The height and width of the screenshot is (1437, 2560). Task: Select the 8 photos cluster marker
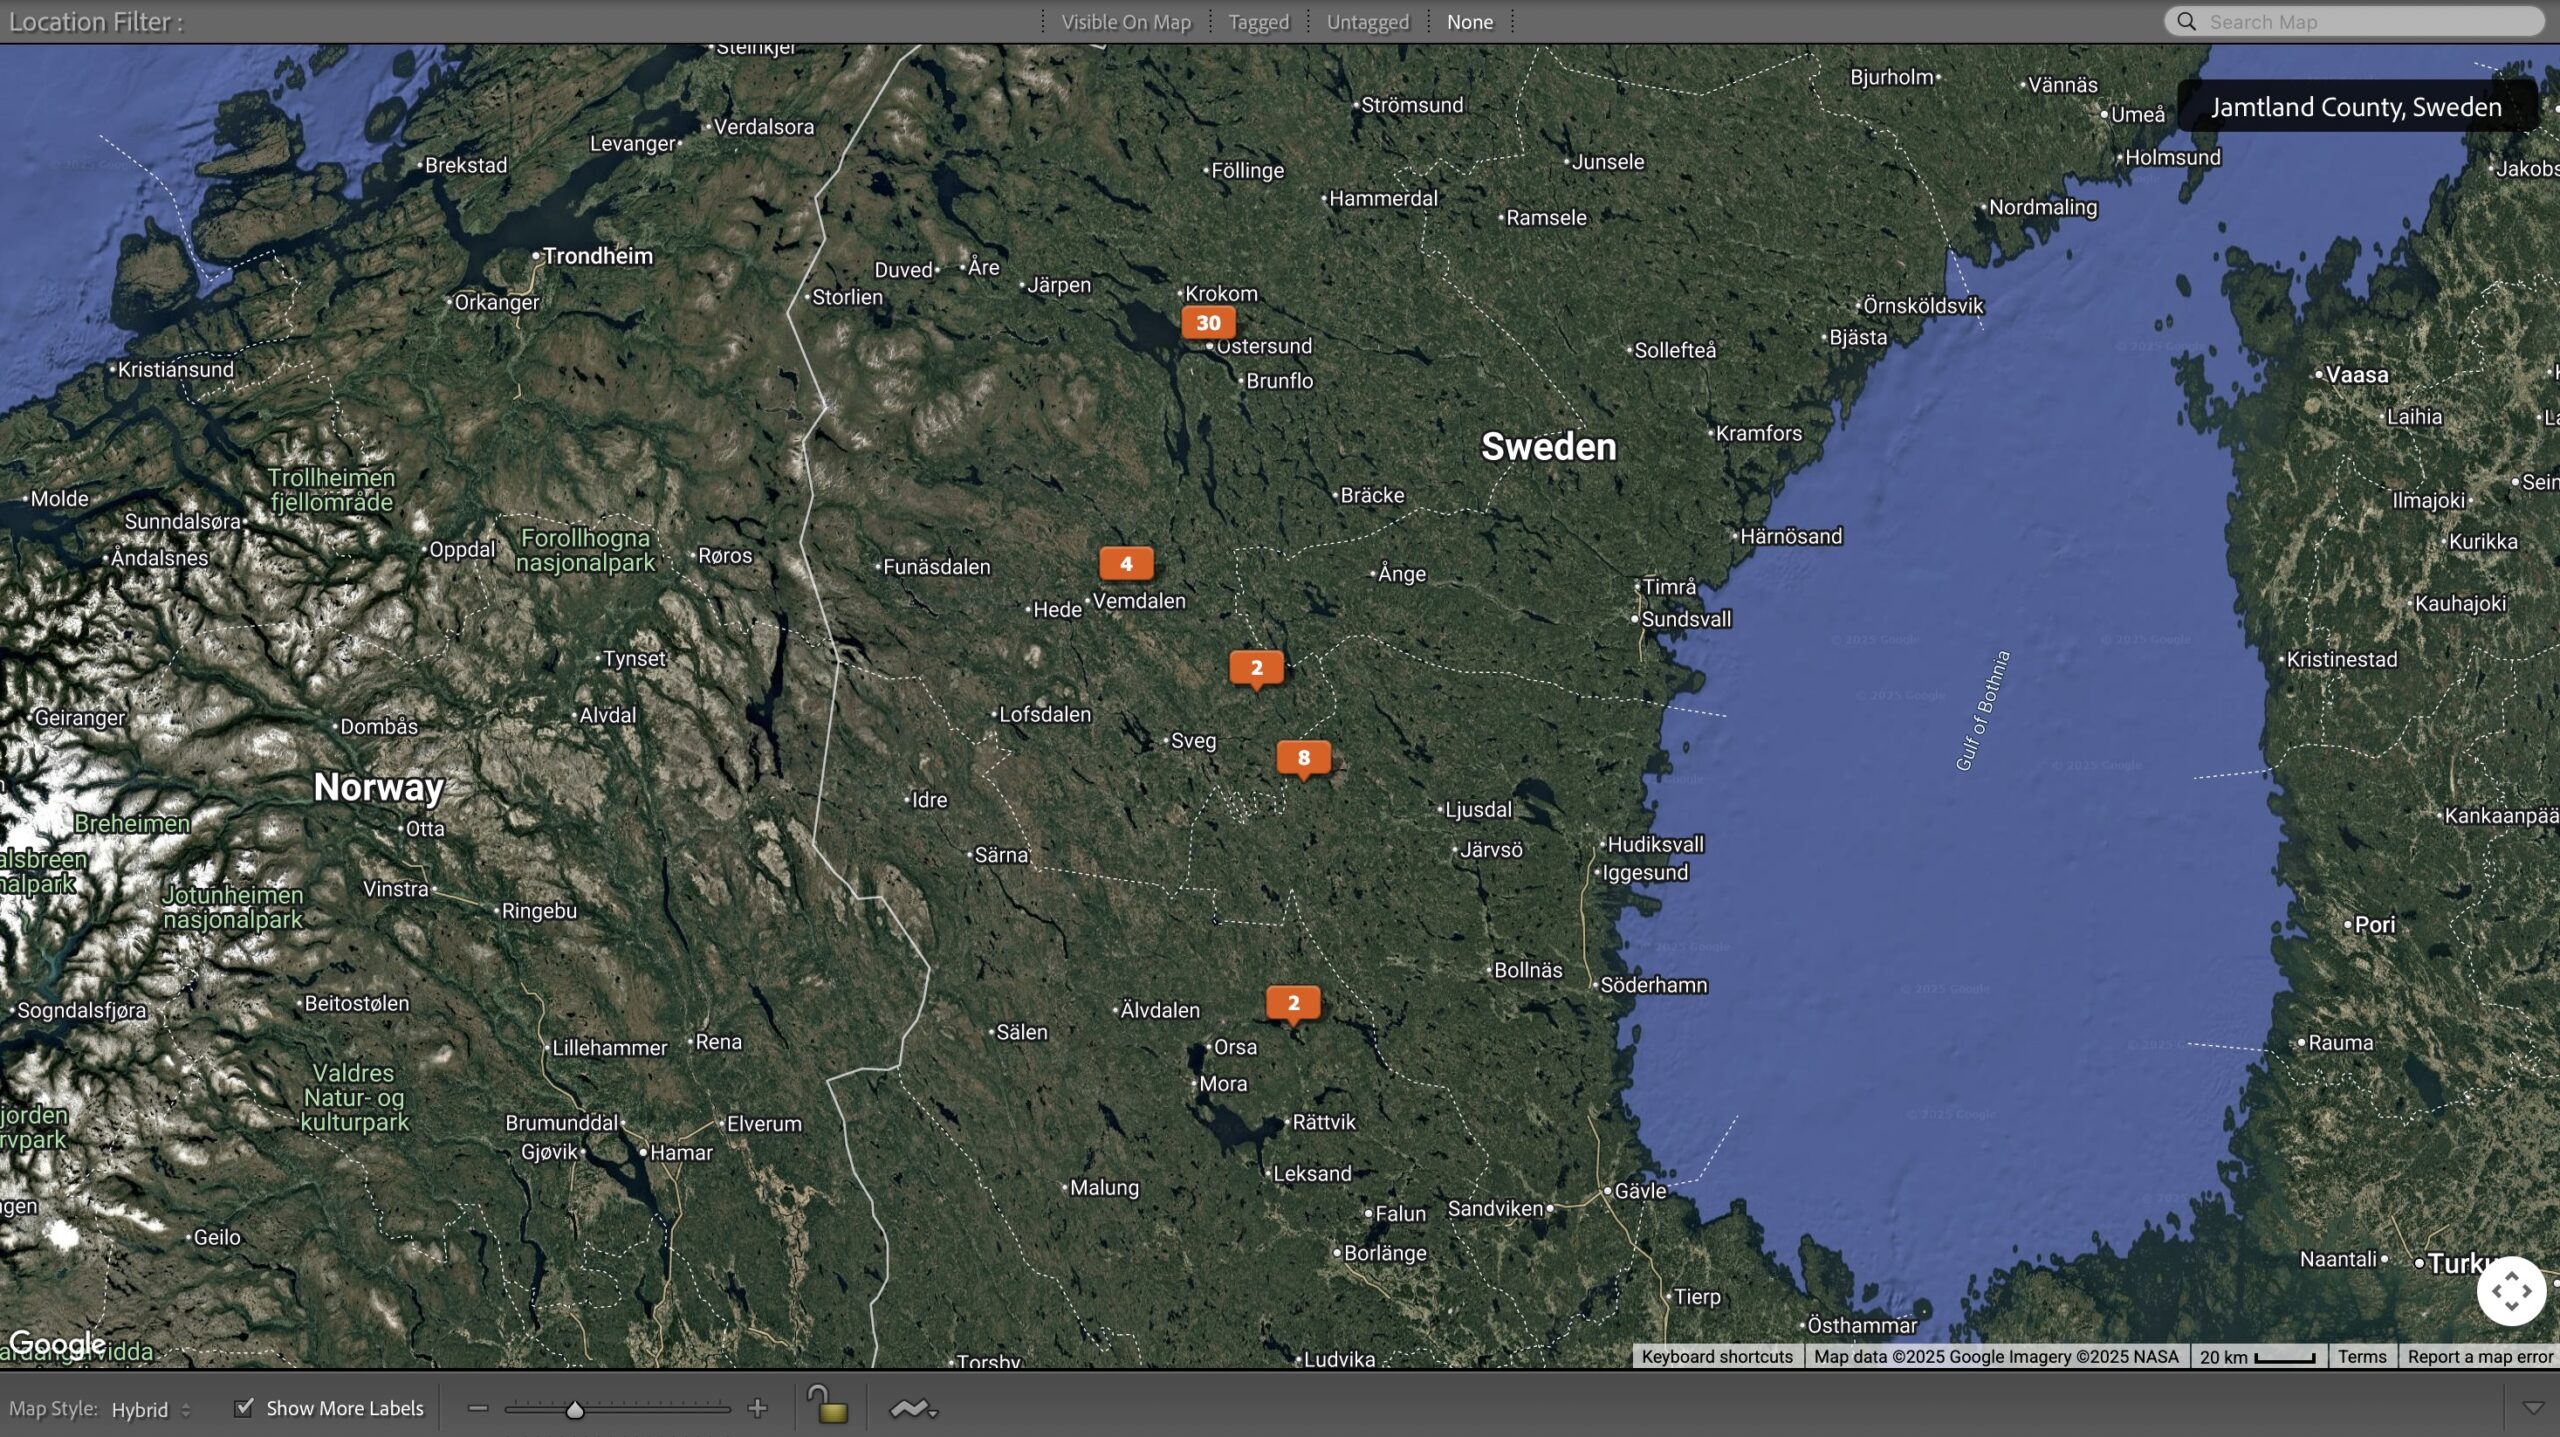[x=1302, y=757]
